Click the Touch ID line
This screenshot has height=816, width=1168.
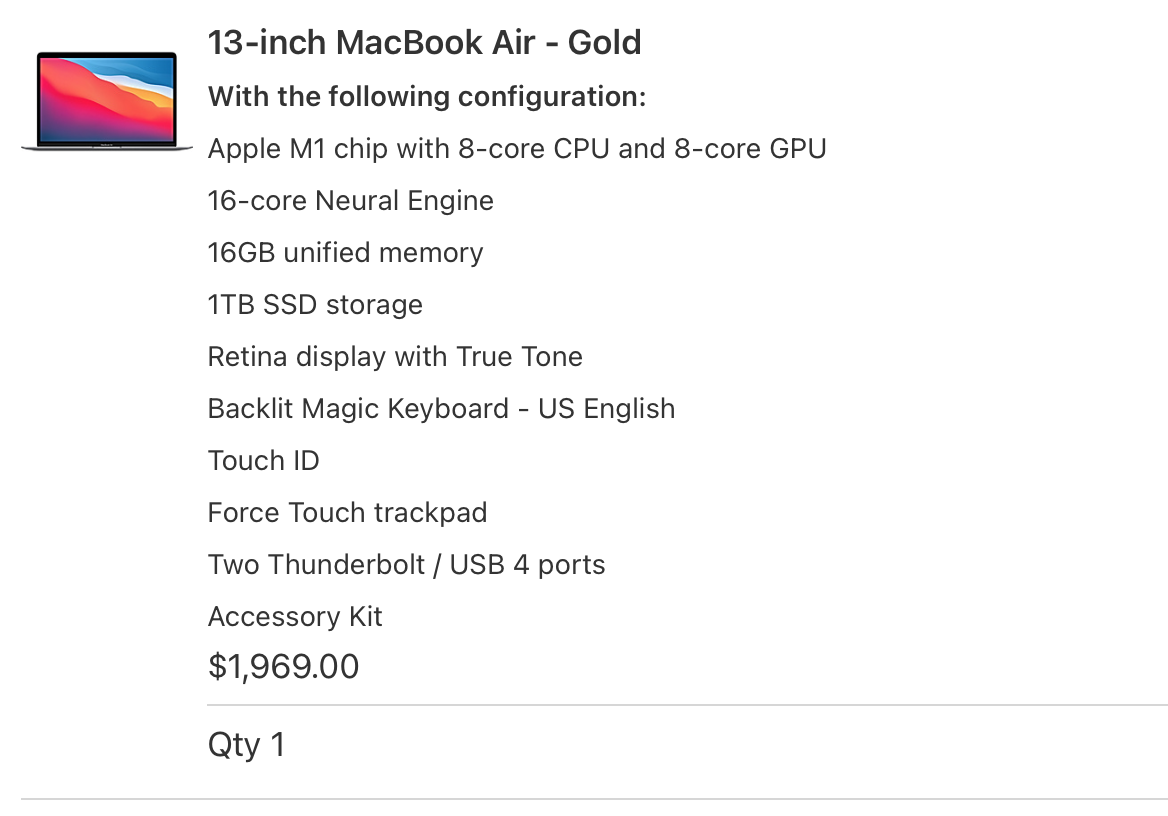coord(264,461)
